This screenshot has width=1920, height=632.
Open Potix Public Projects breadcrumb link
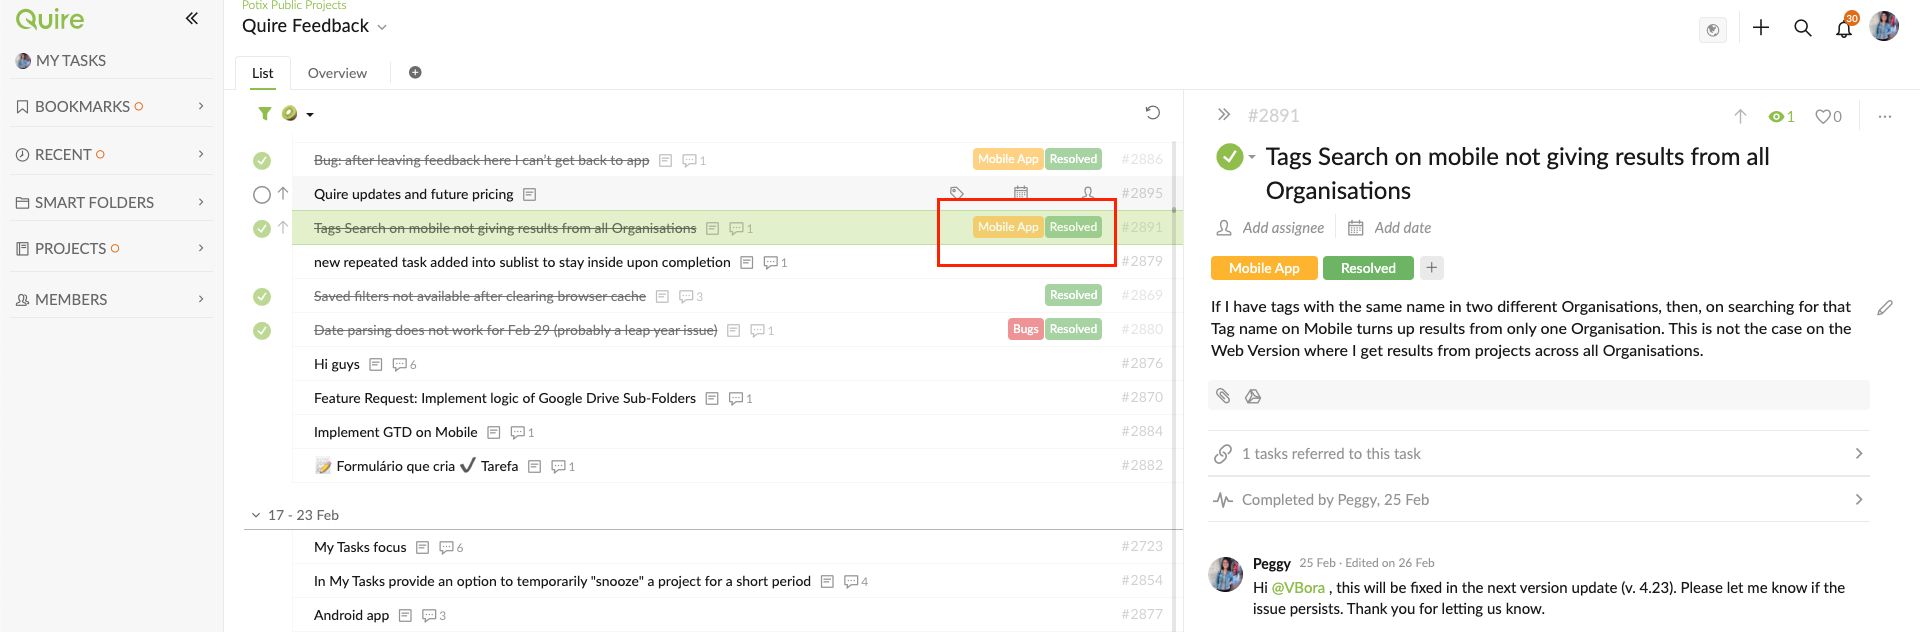click(x=294, y=5)
